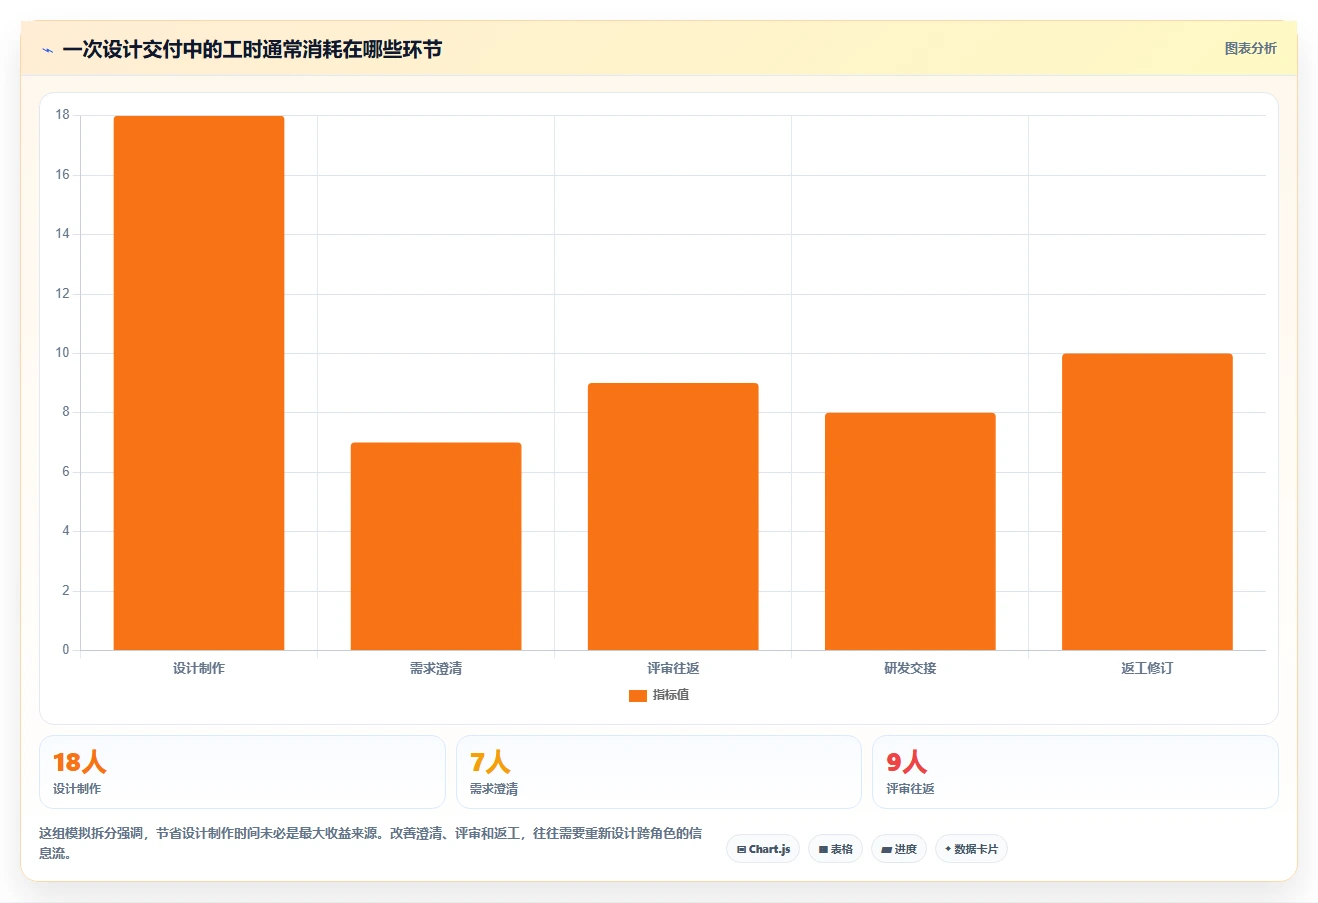This screenshot has height=903, width=1318.
Task: Click the y-axis value 0
Action: (66, 650)
